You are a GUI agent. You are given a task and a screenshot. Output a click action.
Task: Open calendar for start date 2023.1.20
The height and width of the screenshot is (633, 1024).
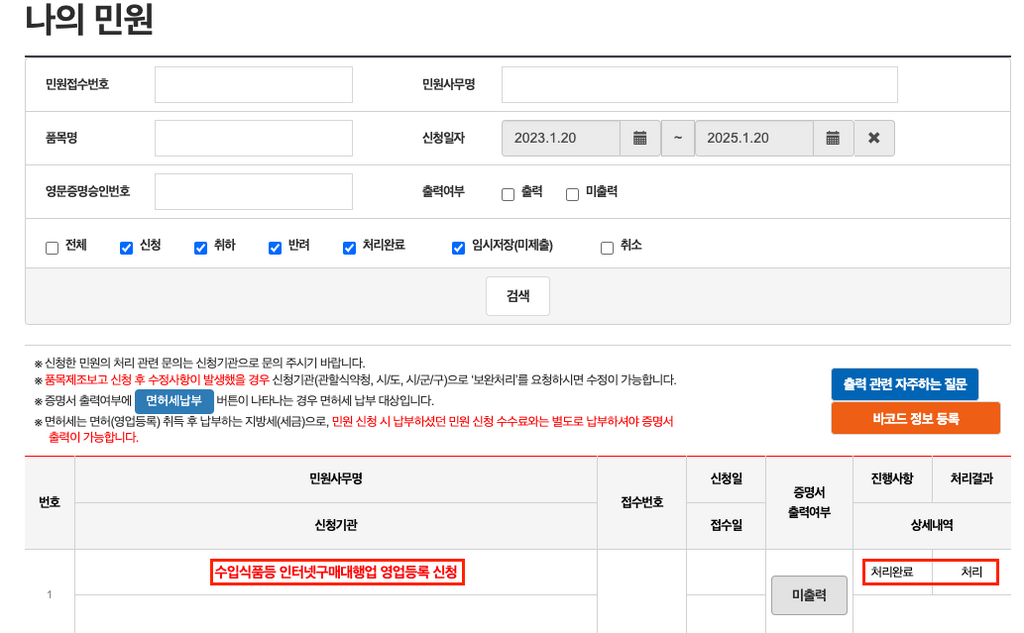(x=640, y=138)
